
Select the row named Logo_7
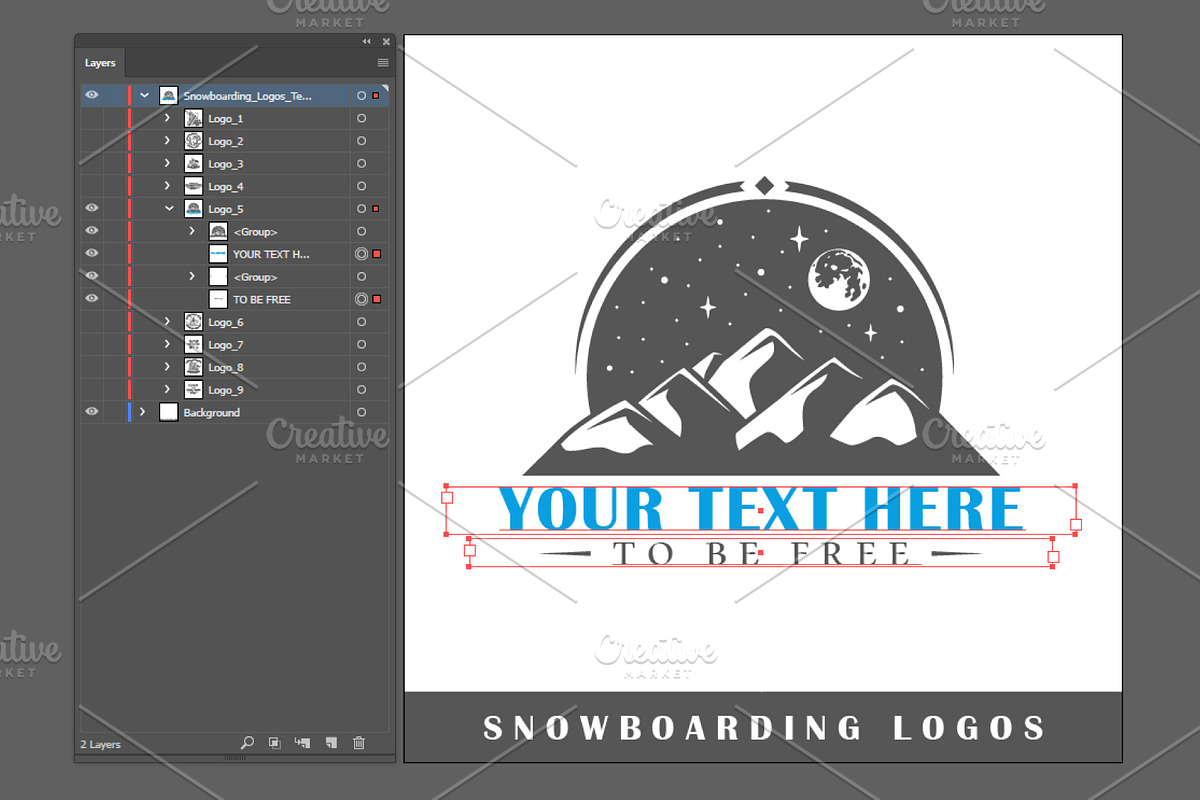click(235, 345)
